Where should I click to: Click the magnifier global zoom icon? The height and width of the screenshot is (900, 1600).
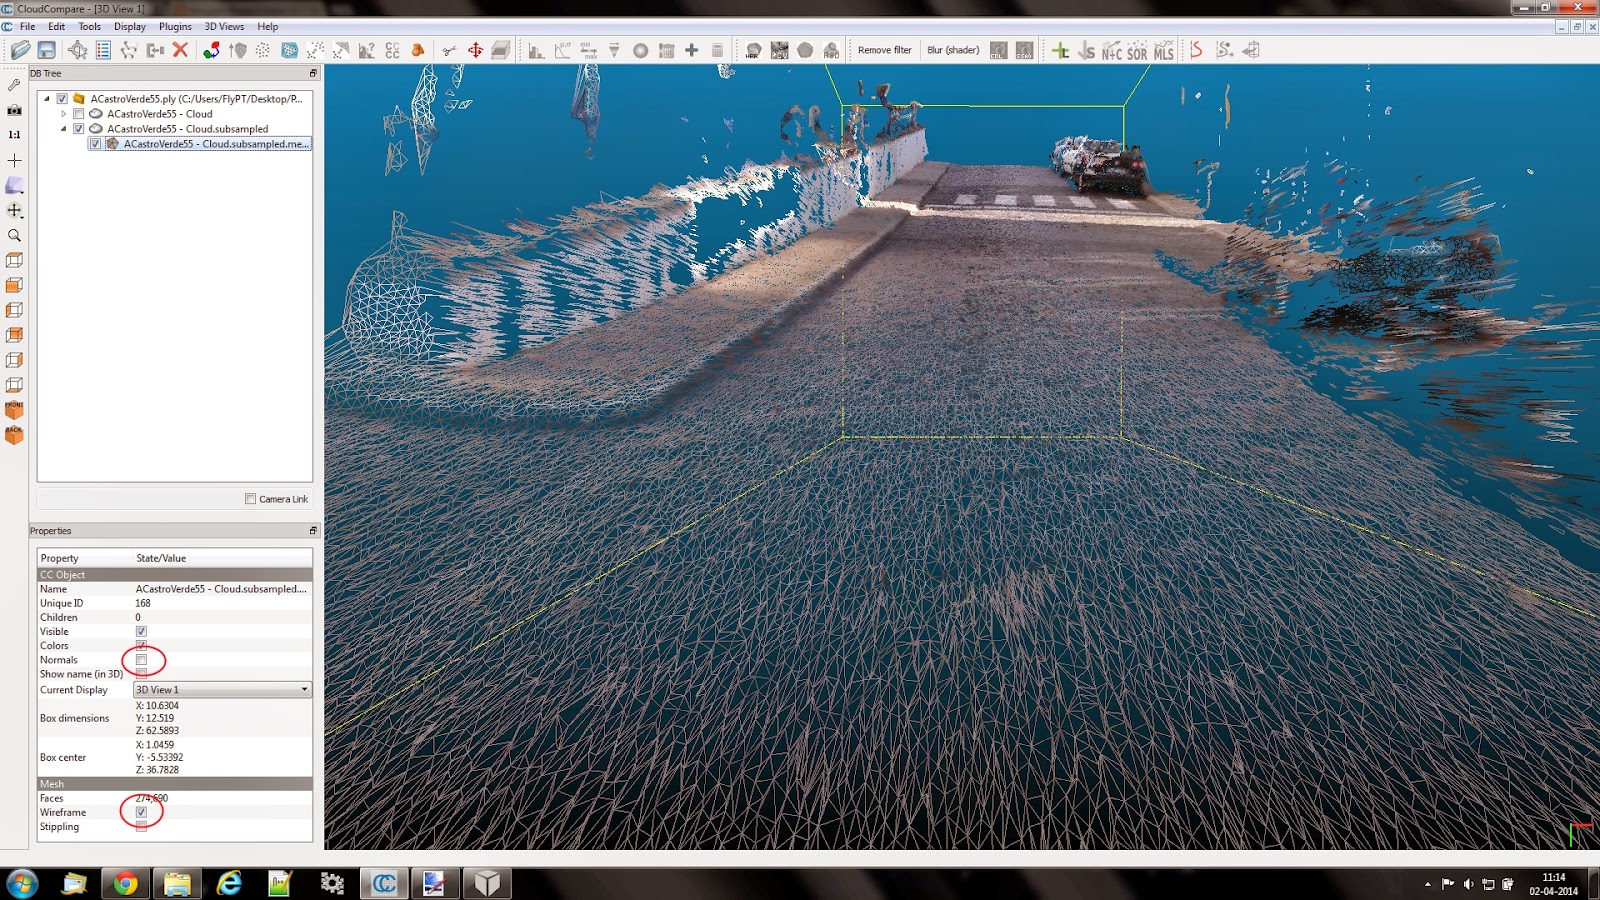(x=14, y=236)
